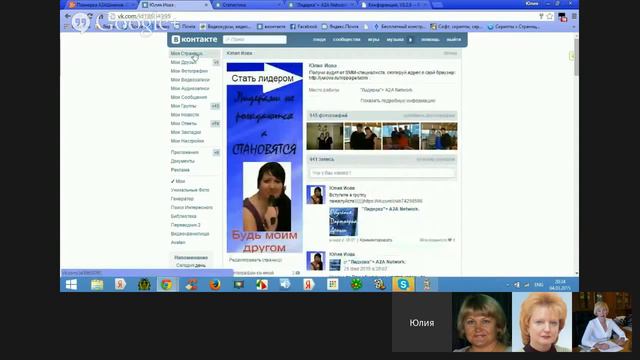
Task: Open Мои Ответы in left menu
Action: (x=183, y=124)
